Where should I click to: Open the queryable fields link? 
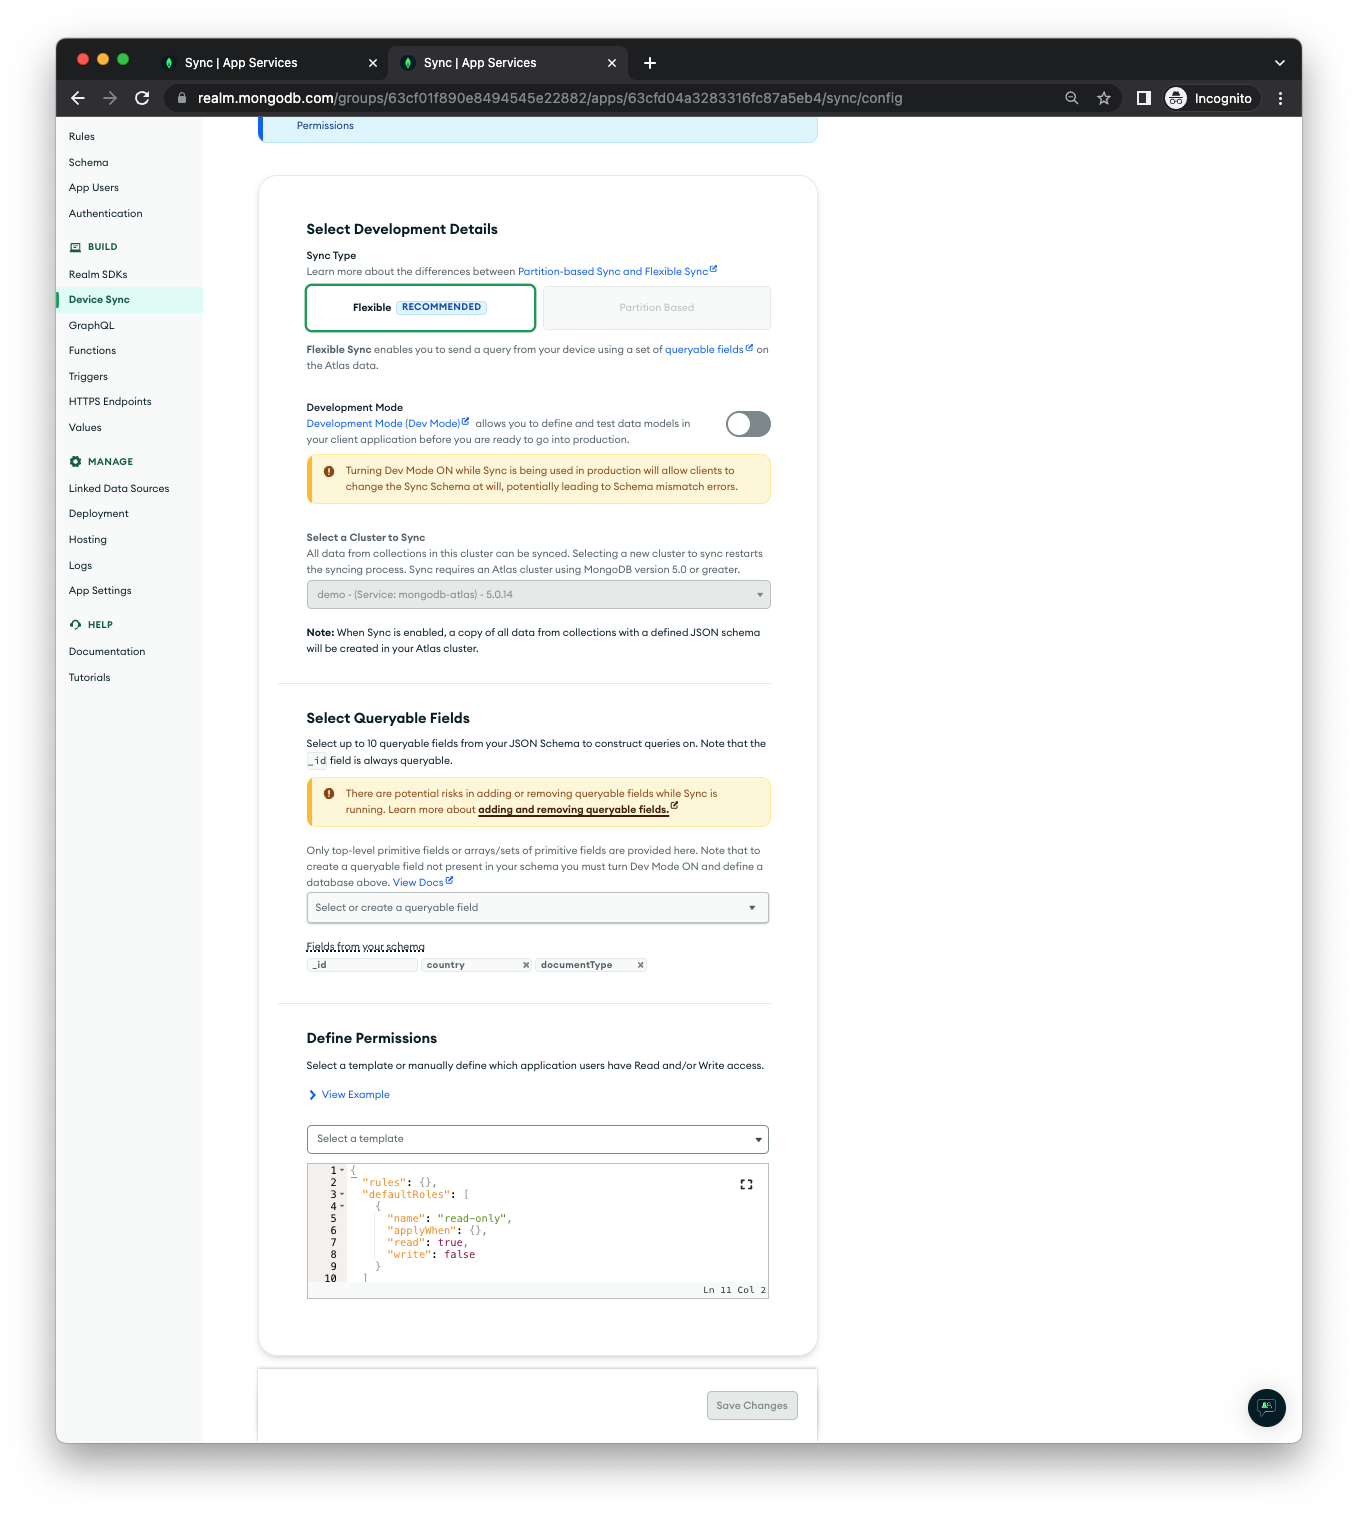point(708,350)
